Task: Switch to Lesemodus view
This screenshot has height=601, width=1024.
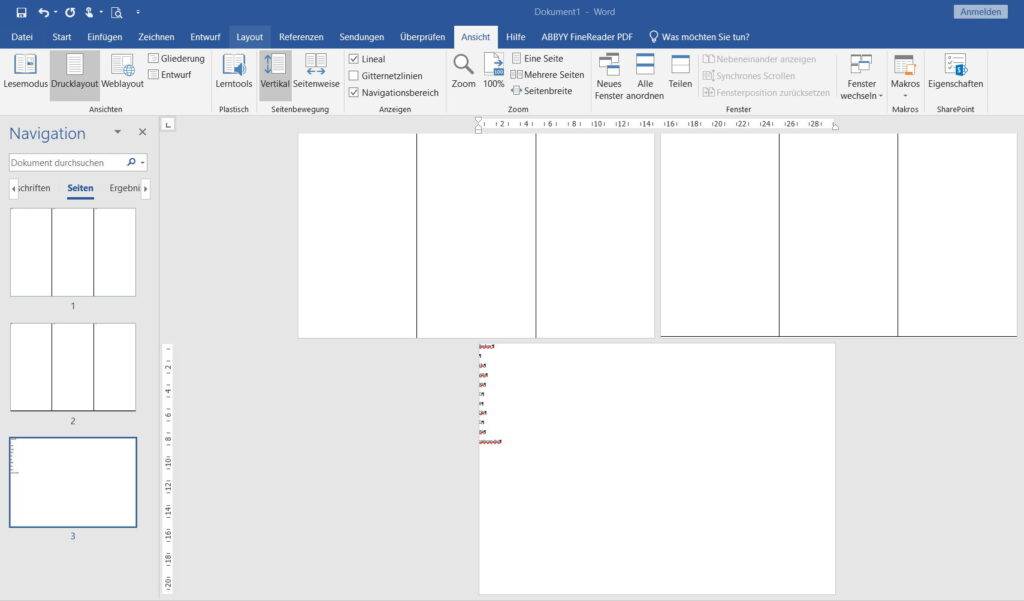Action: (x=25, y=71)
